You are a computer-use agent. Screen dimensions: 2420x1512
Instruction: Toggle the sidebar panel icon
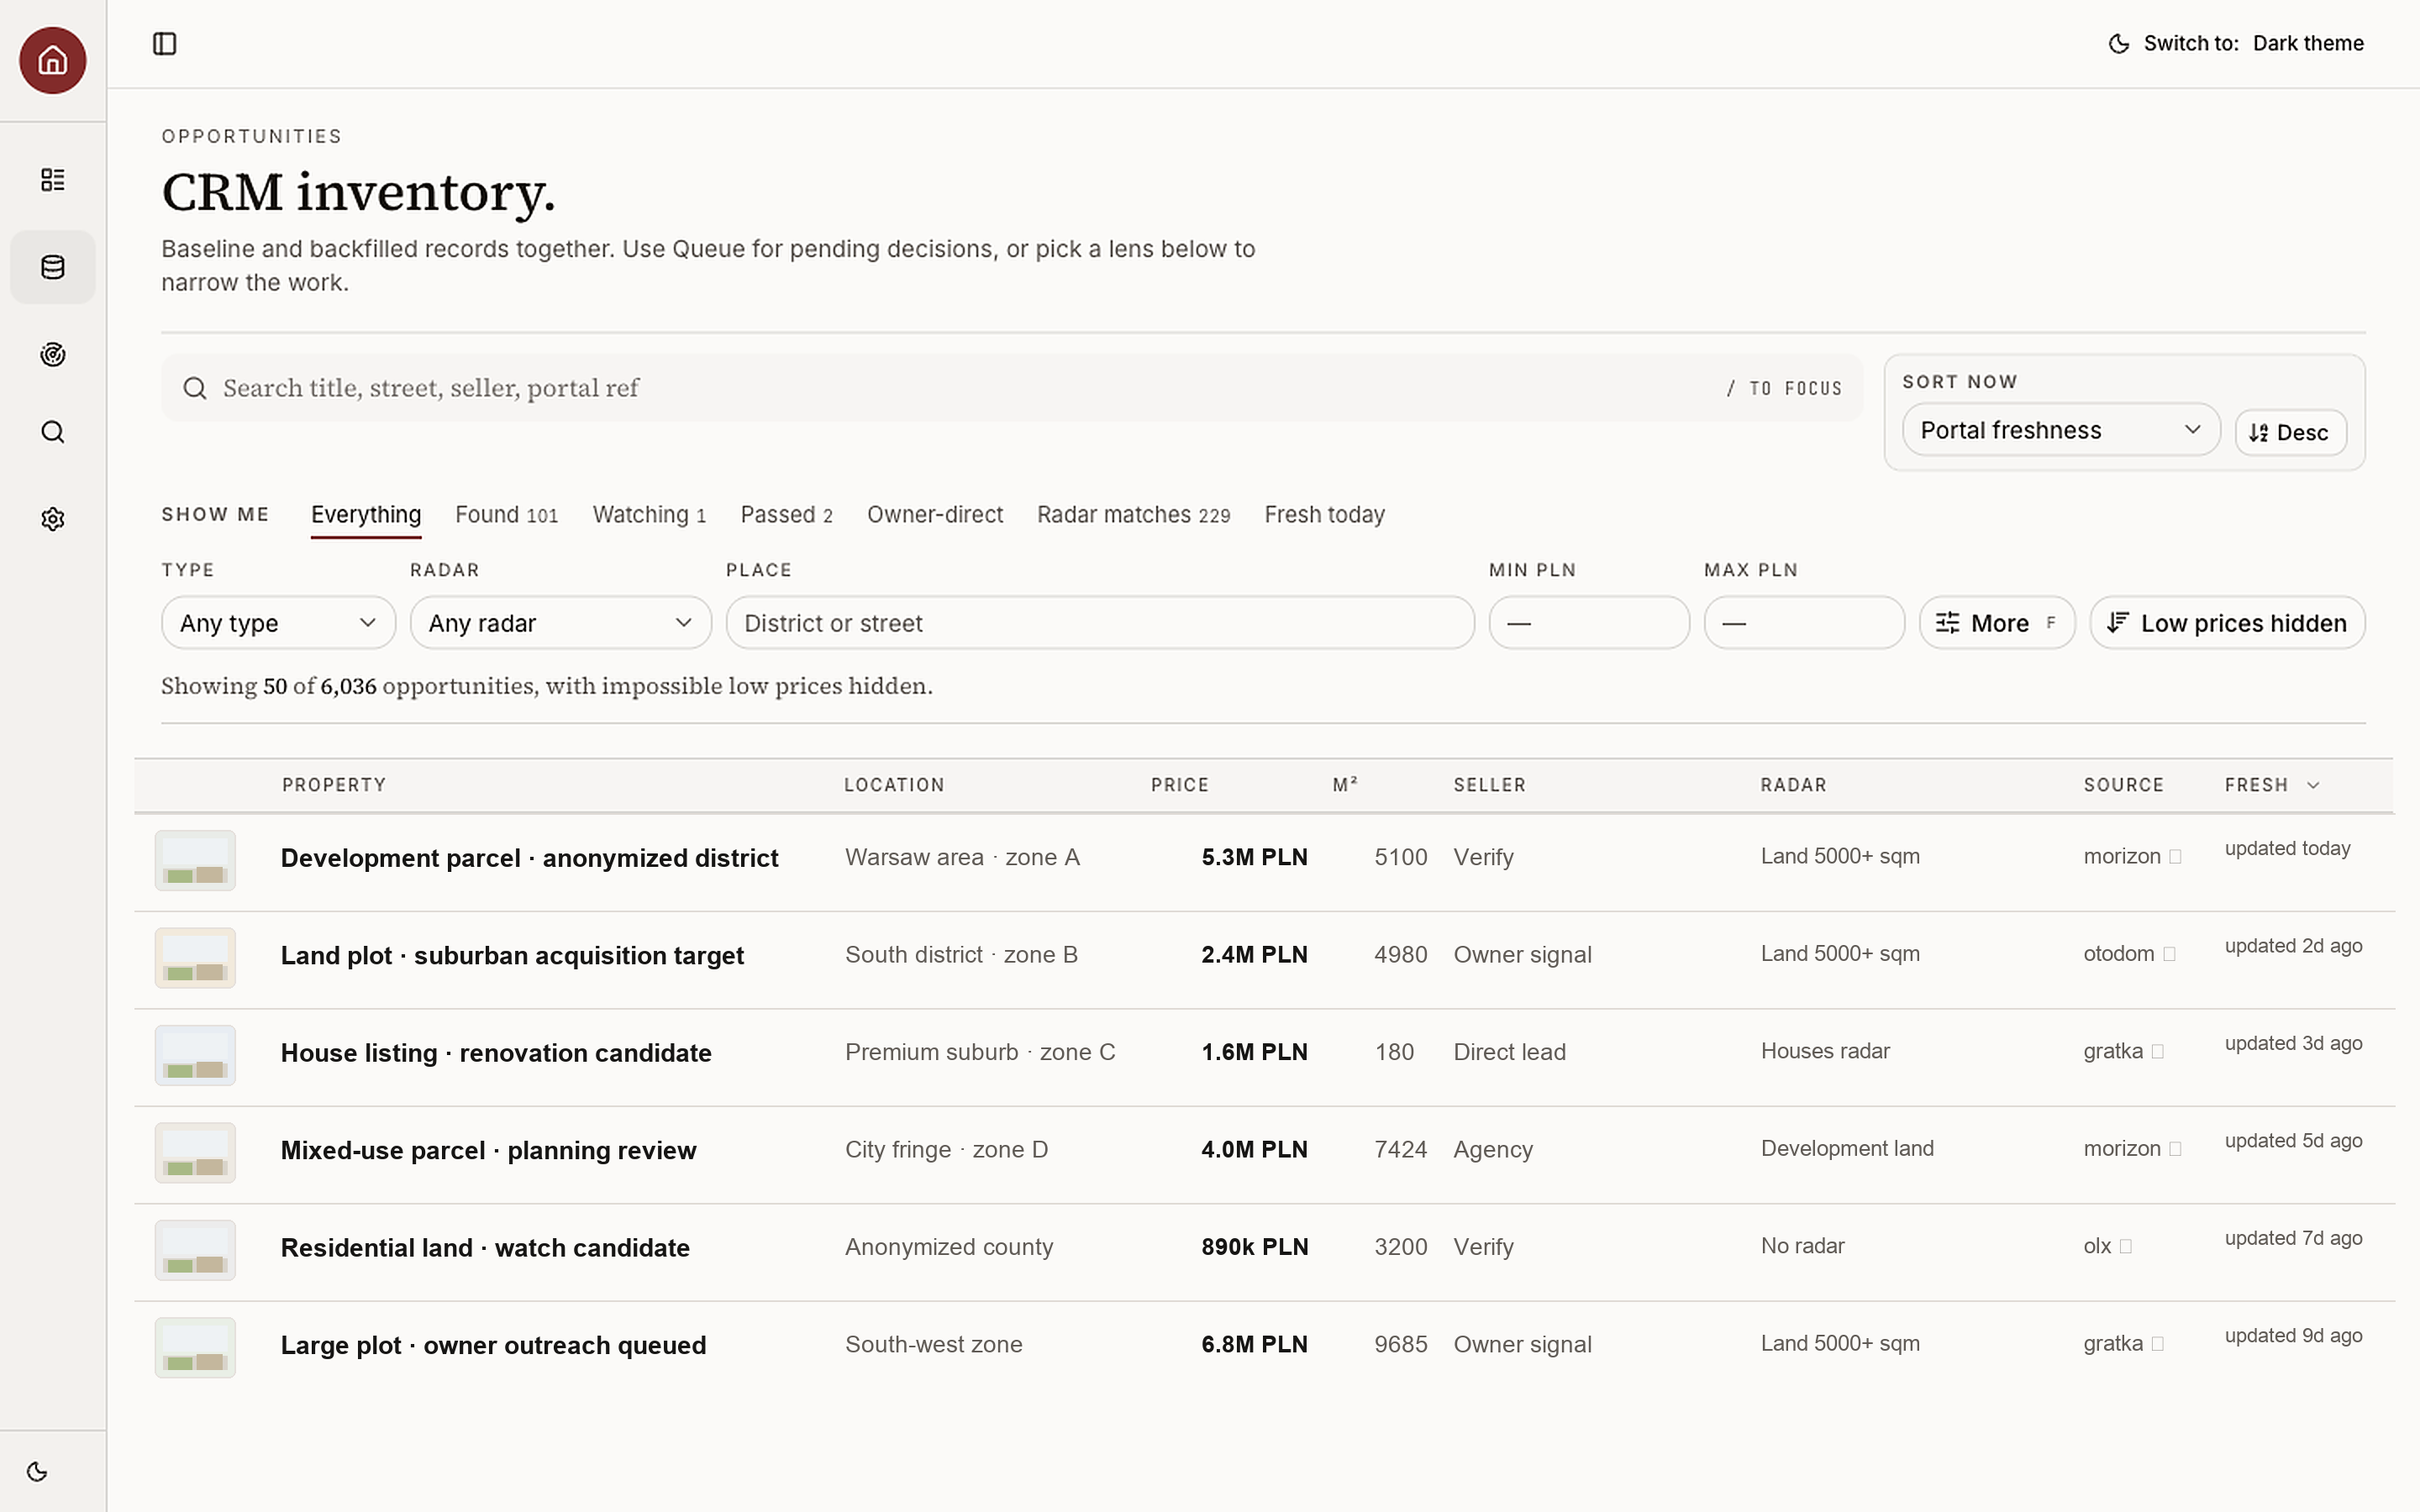tap(165, 44)
